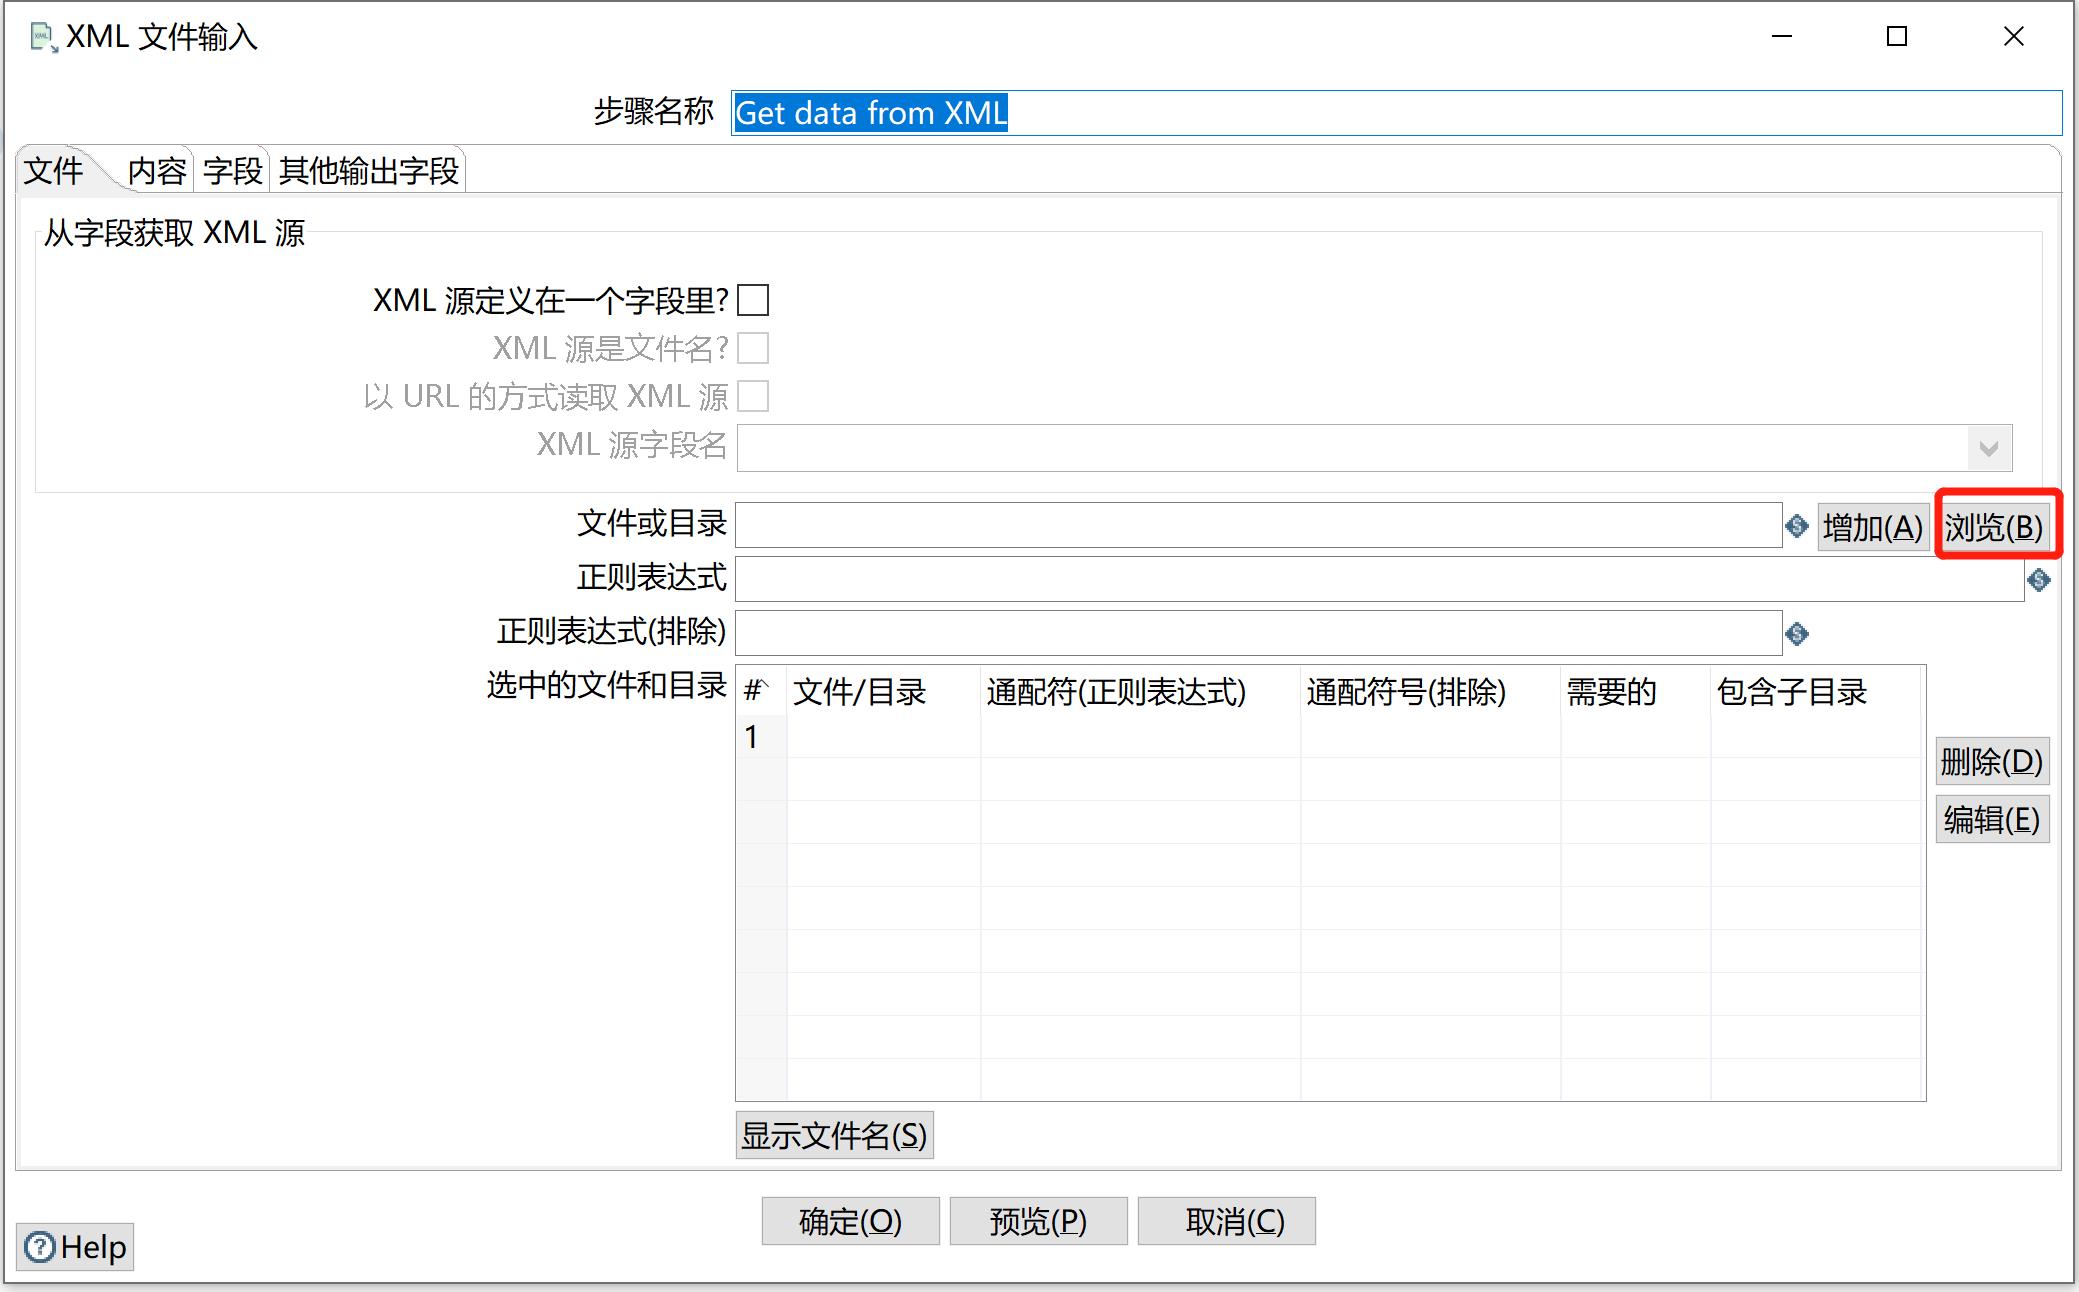Focus the 正则表达式 input field
The height and width of the screenshot is (1292, 2079).
(x=1379, y=579)
